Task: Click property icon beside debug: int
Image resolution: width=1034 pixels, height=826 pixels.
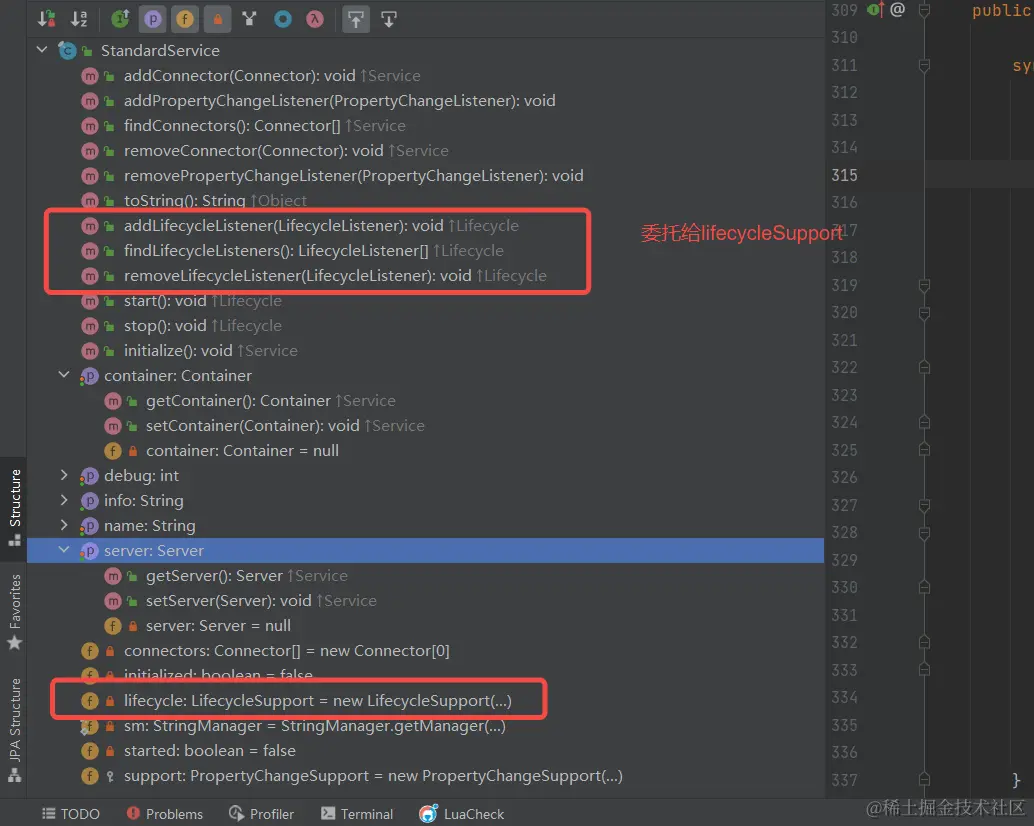Action: pyautogui.click(x=89, y=475)
